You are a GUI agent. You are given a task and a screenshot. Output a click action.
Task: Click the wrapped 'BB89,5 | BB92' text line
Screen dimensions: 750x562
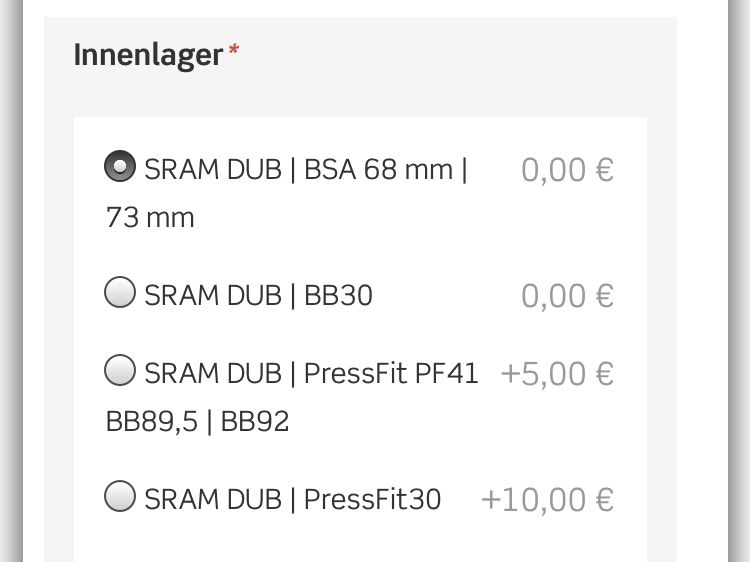click(x=197, y=422)
